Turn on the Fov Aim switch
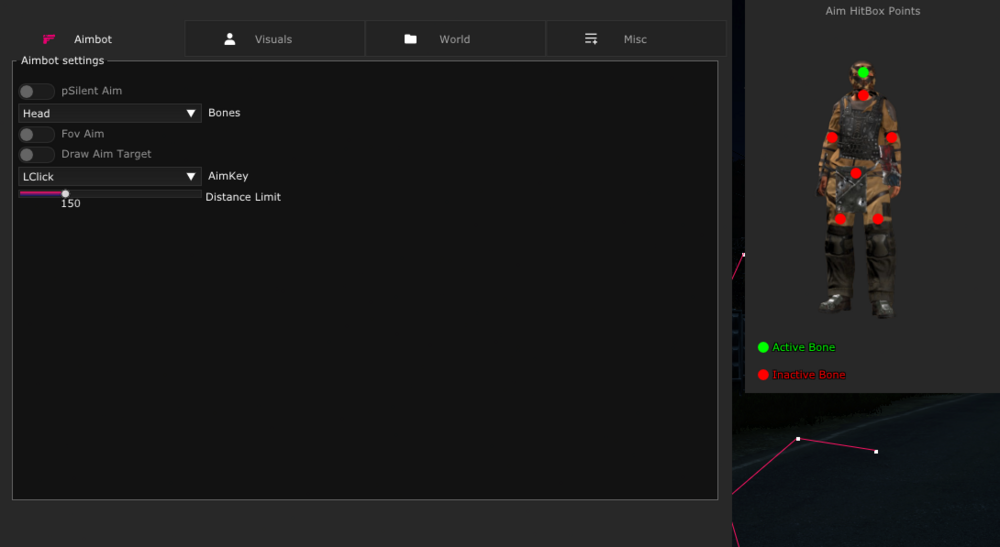 click(36, 135)
